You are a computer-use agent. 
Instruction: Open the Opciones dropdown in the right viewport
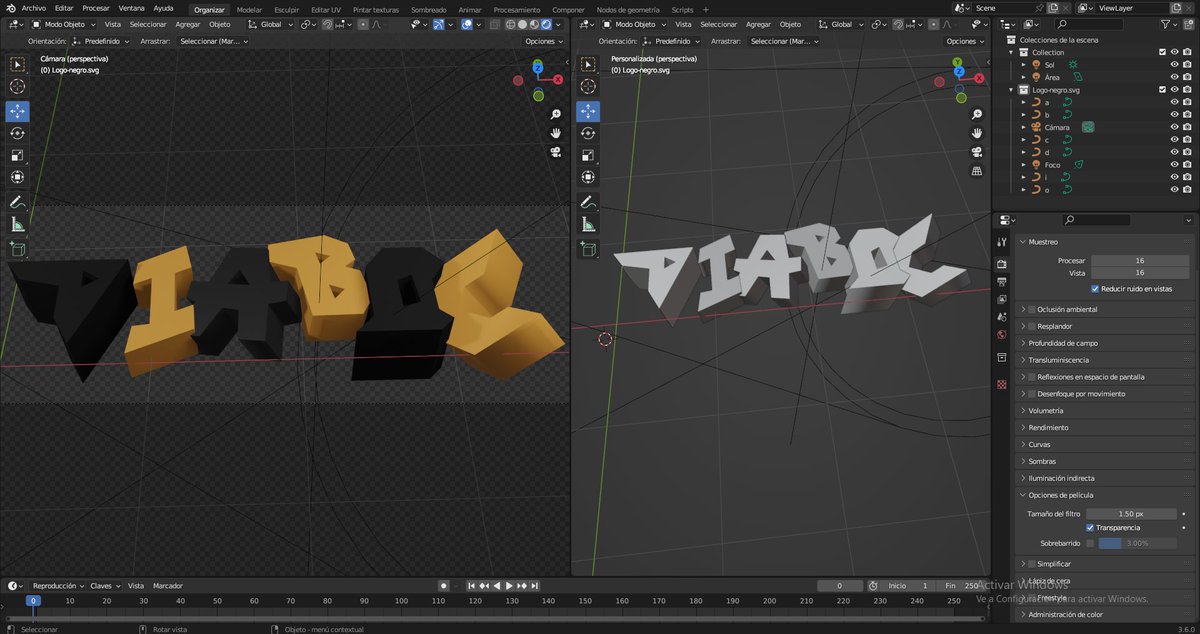pos(964,41)
